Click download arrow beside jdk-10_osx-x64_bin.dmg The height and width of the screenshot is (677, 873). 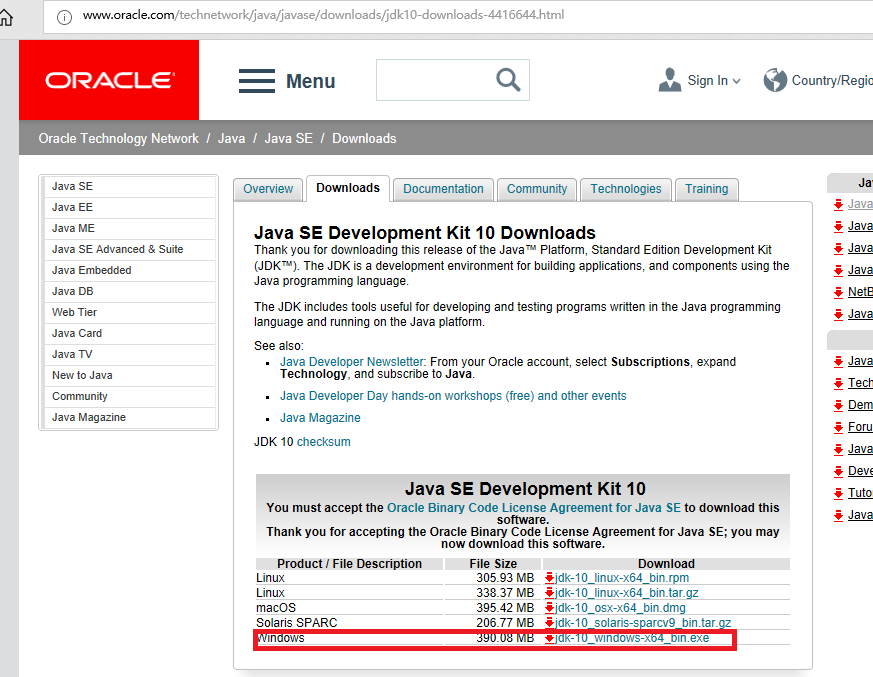pyautogui.click(x=549, y=607)
